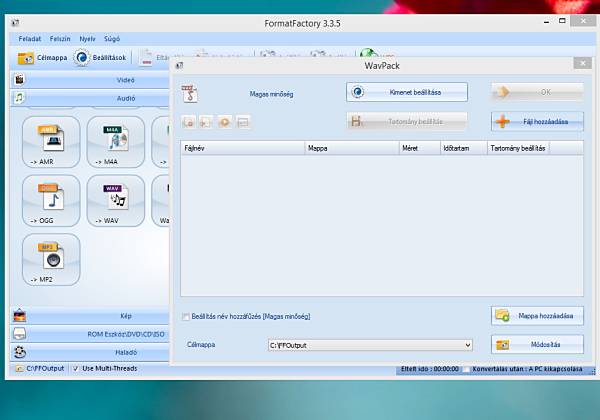Viewport: 600px width, 420px height.
Task: Click the Módosítás button
Action: tap(537, 345)
